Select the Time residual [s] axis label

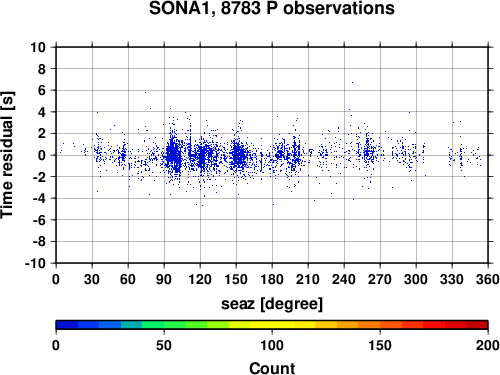(7, 155)
